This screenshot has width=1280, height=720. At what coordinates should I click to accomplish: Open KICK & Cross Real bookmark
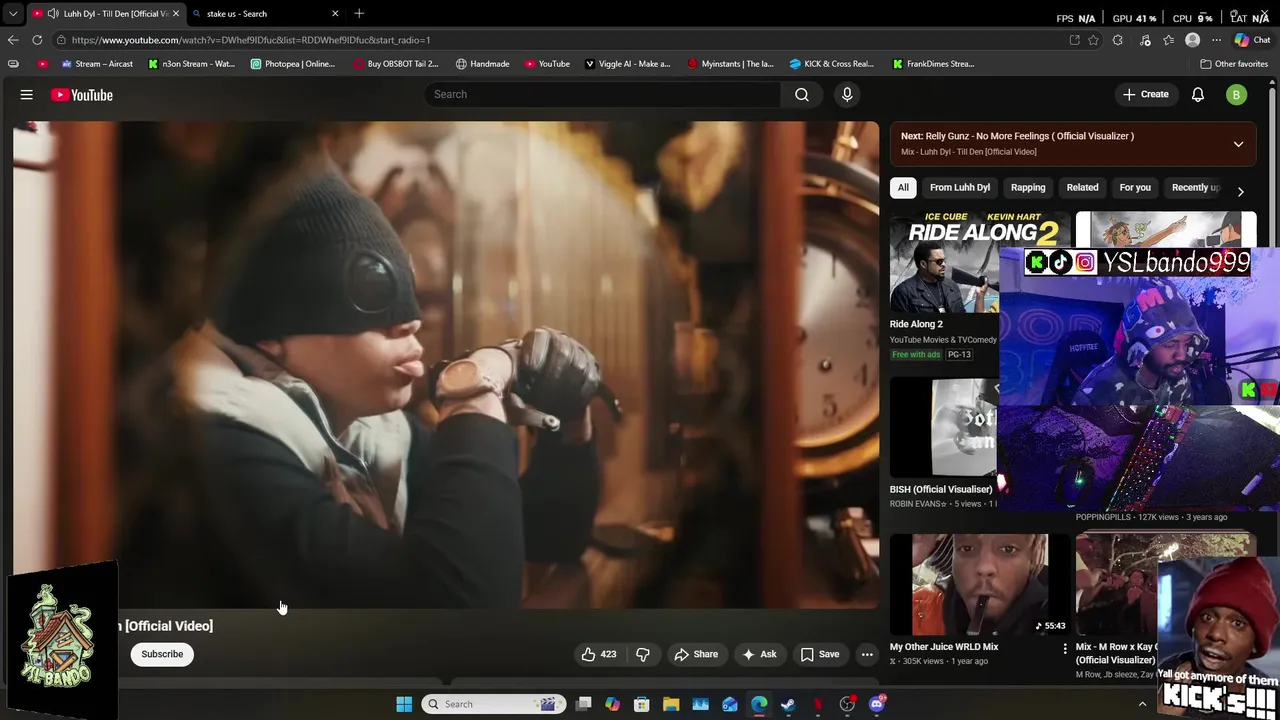point(832,64)
